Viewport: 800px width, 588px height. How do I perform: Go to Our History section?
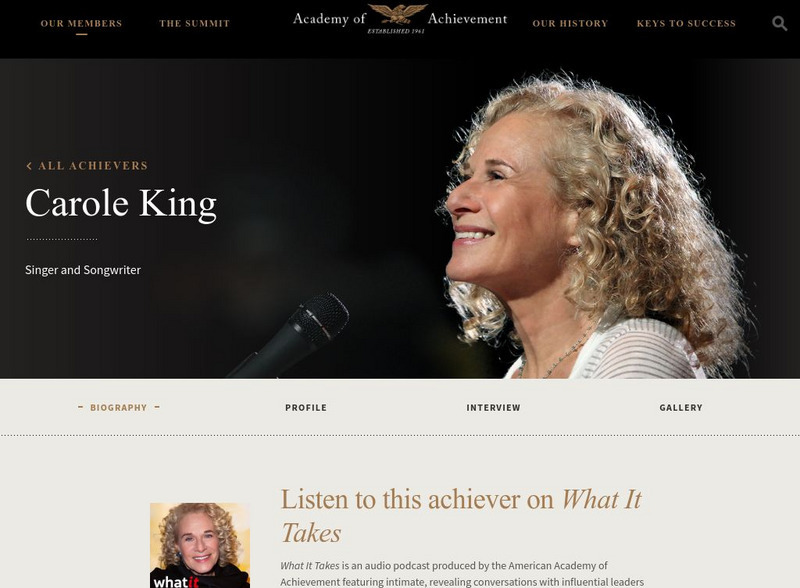[x=570, y=23]
